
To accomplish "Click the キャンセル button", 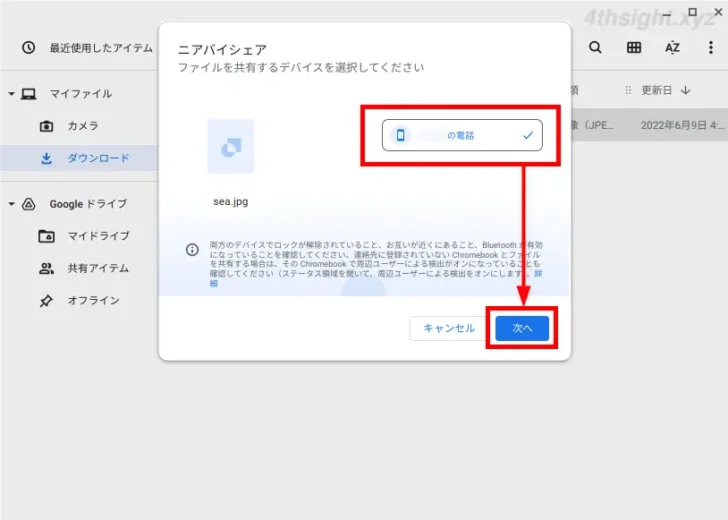I will pos(449,328).
